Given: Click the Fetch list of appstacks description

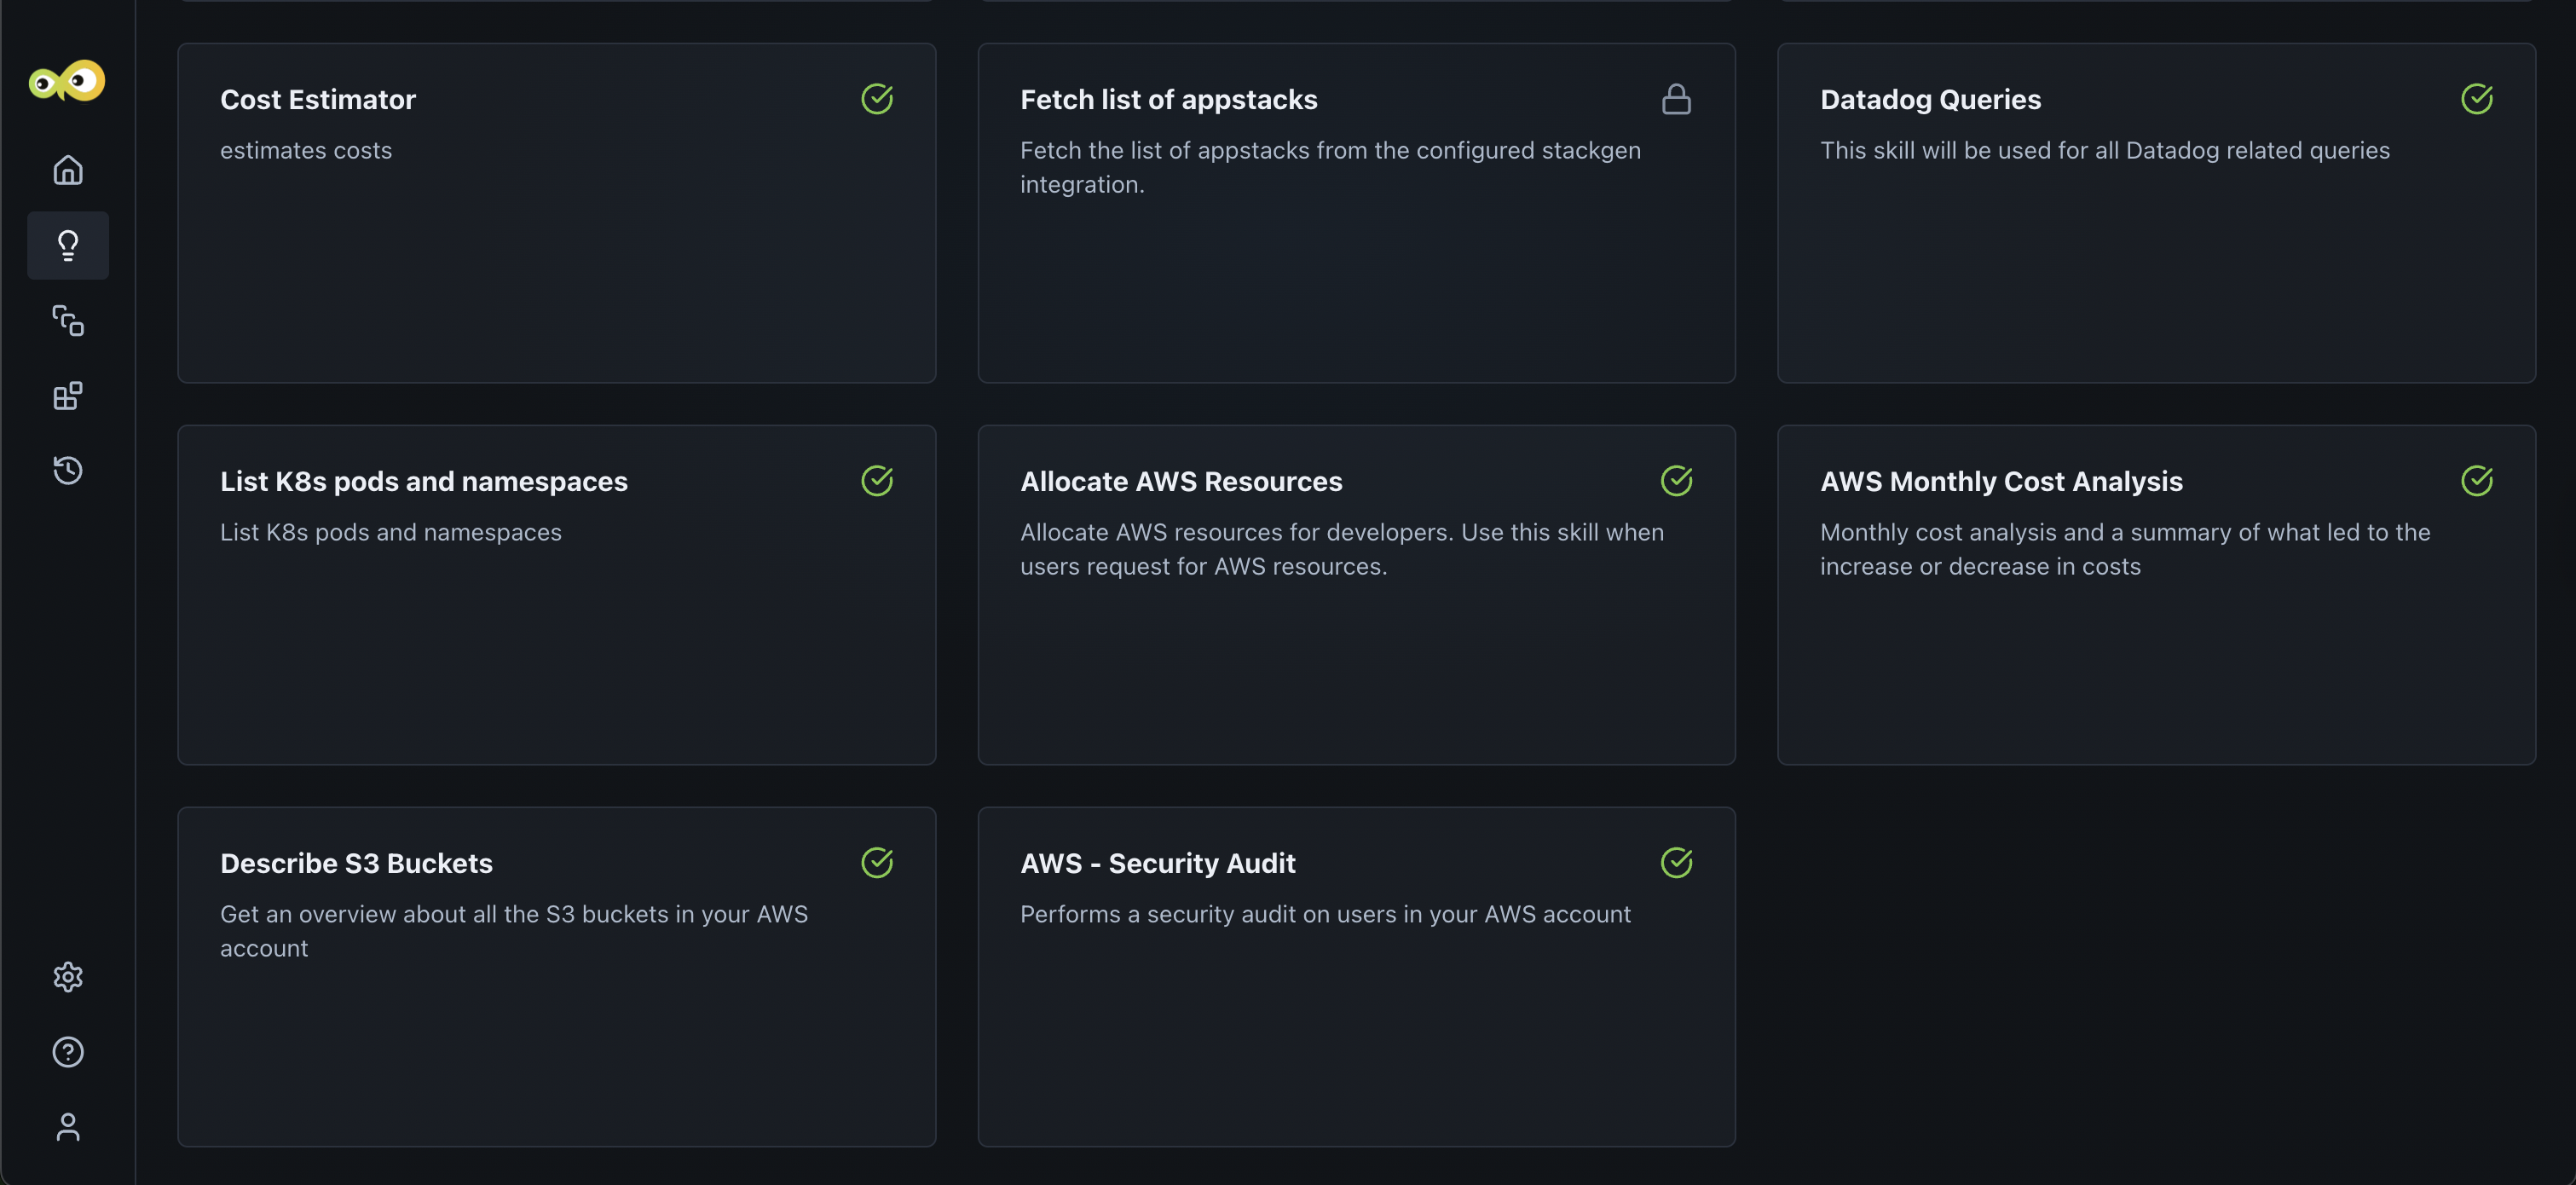Looking at the screenshot, I should coord(1330,167).
